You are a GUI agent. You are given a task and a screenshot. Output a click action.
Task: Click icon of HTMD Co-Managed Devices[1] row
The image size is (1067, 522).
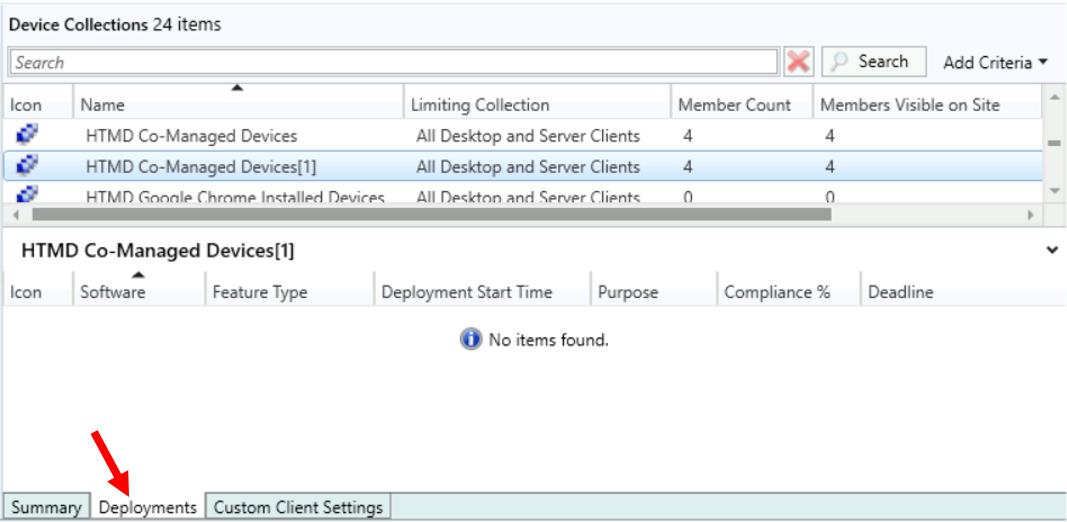pos(27,166)
